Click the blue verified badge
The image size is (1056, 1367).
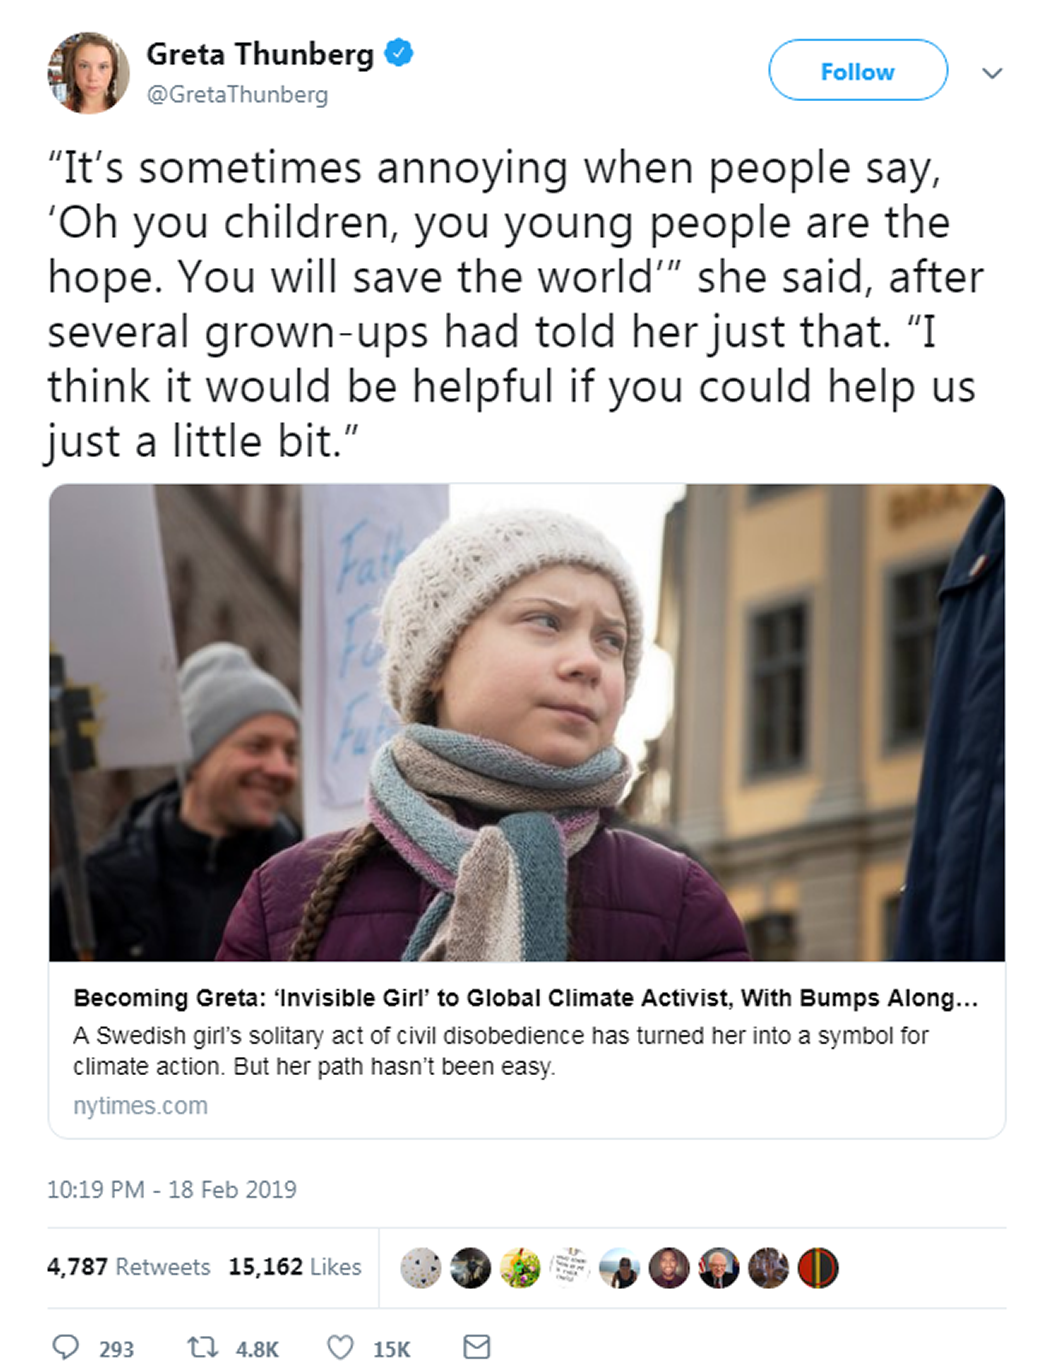pyautogui.click(x=399, y=53)
